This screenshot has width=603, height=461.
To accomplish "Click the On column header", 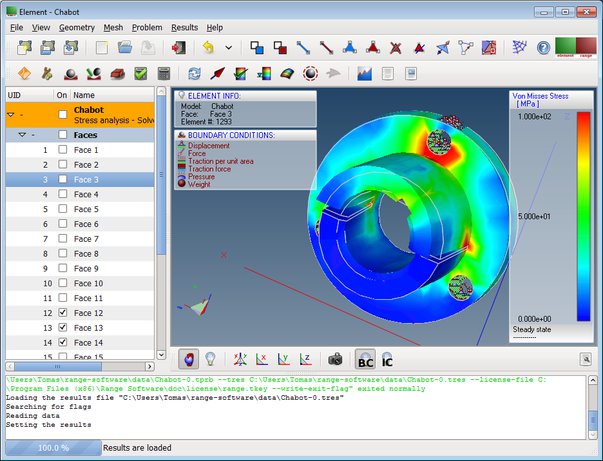I will [62, 95].
